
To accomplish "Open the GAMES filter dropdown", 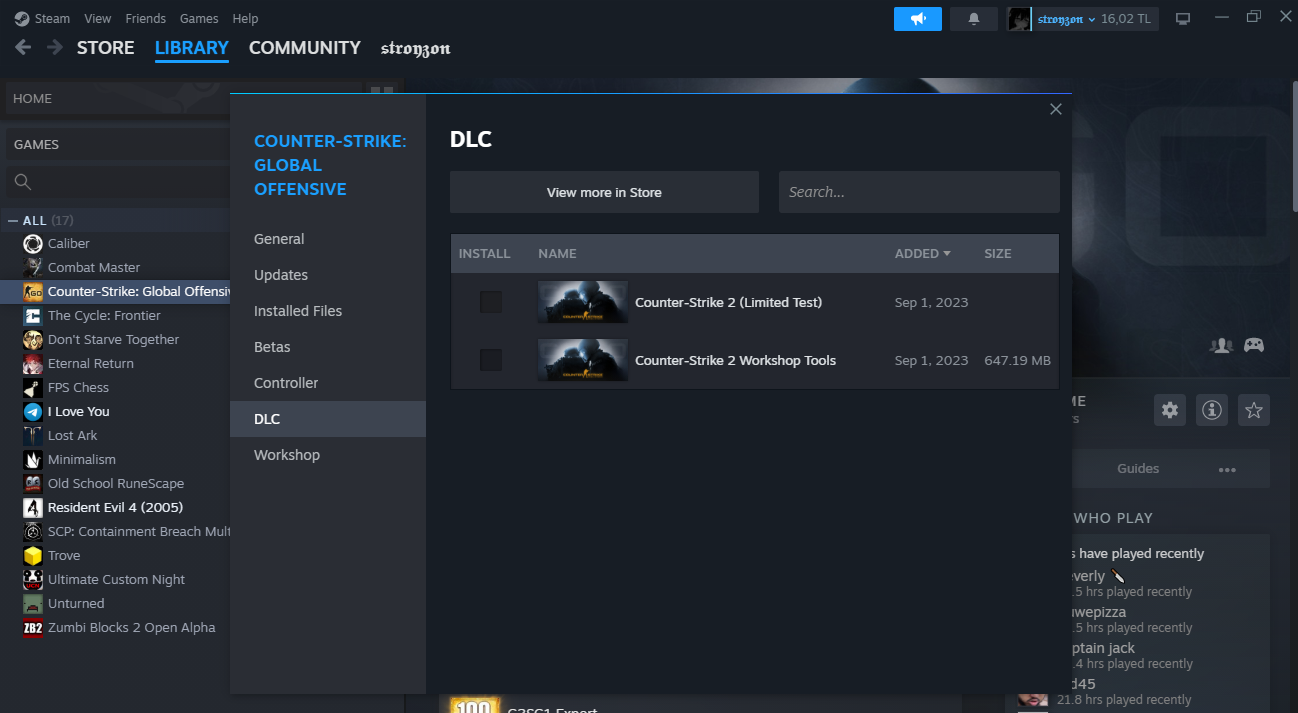I will coord(118,144).
